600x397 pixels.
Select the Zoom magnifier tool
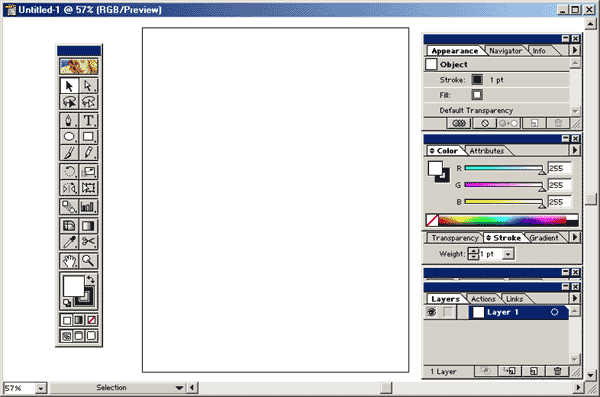(88, 261)
